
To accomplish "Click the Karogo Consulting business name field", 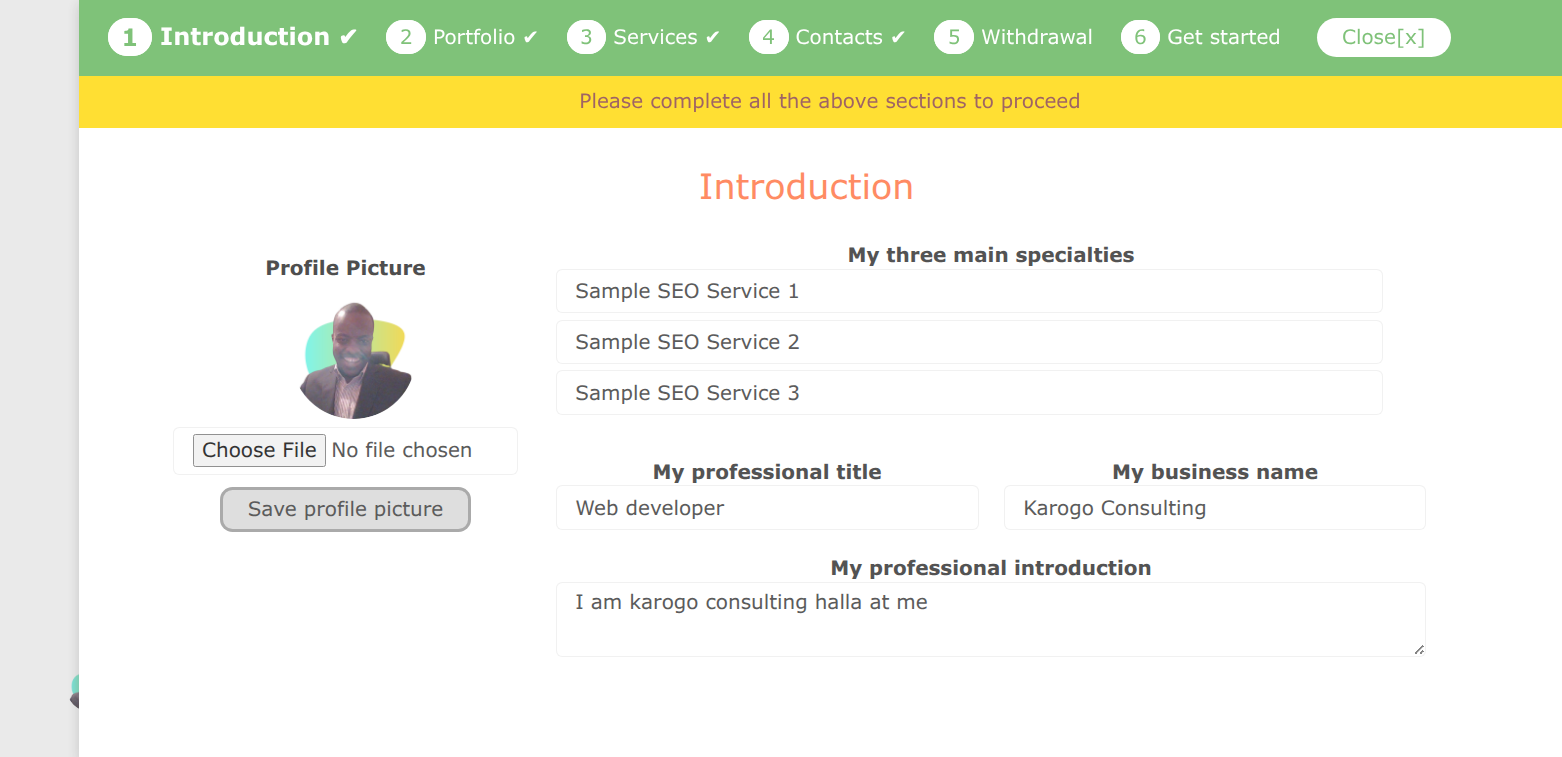I will (x=1213, y=508).
